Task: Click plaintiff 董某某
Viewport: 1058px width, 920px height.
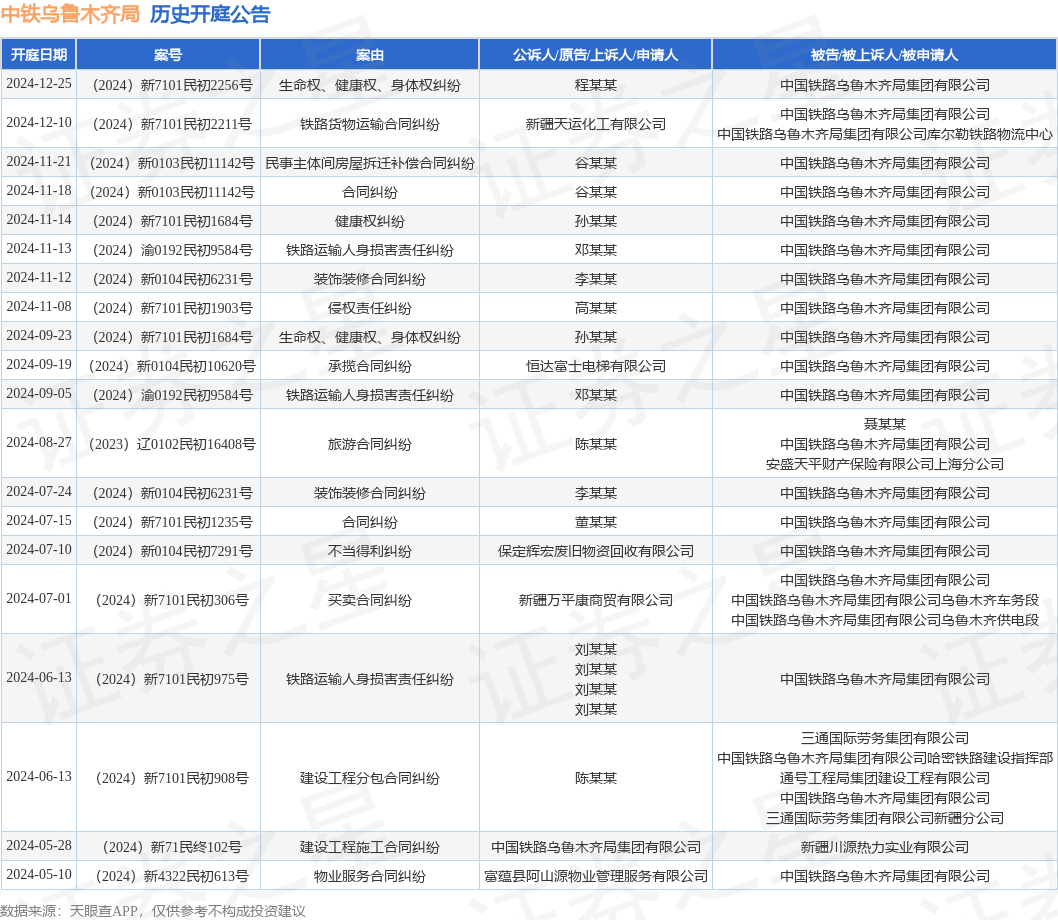Action: pyautogui.click(x=596, y=522)
